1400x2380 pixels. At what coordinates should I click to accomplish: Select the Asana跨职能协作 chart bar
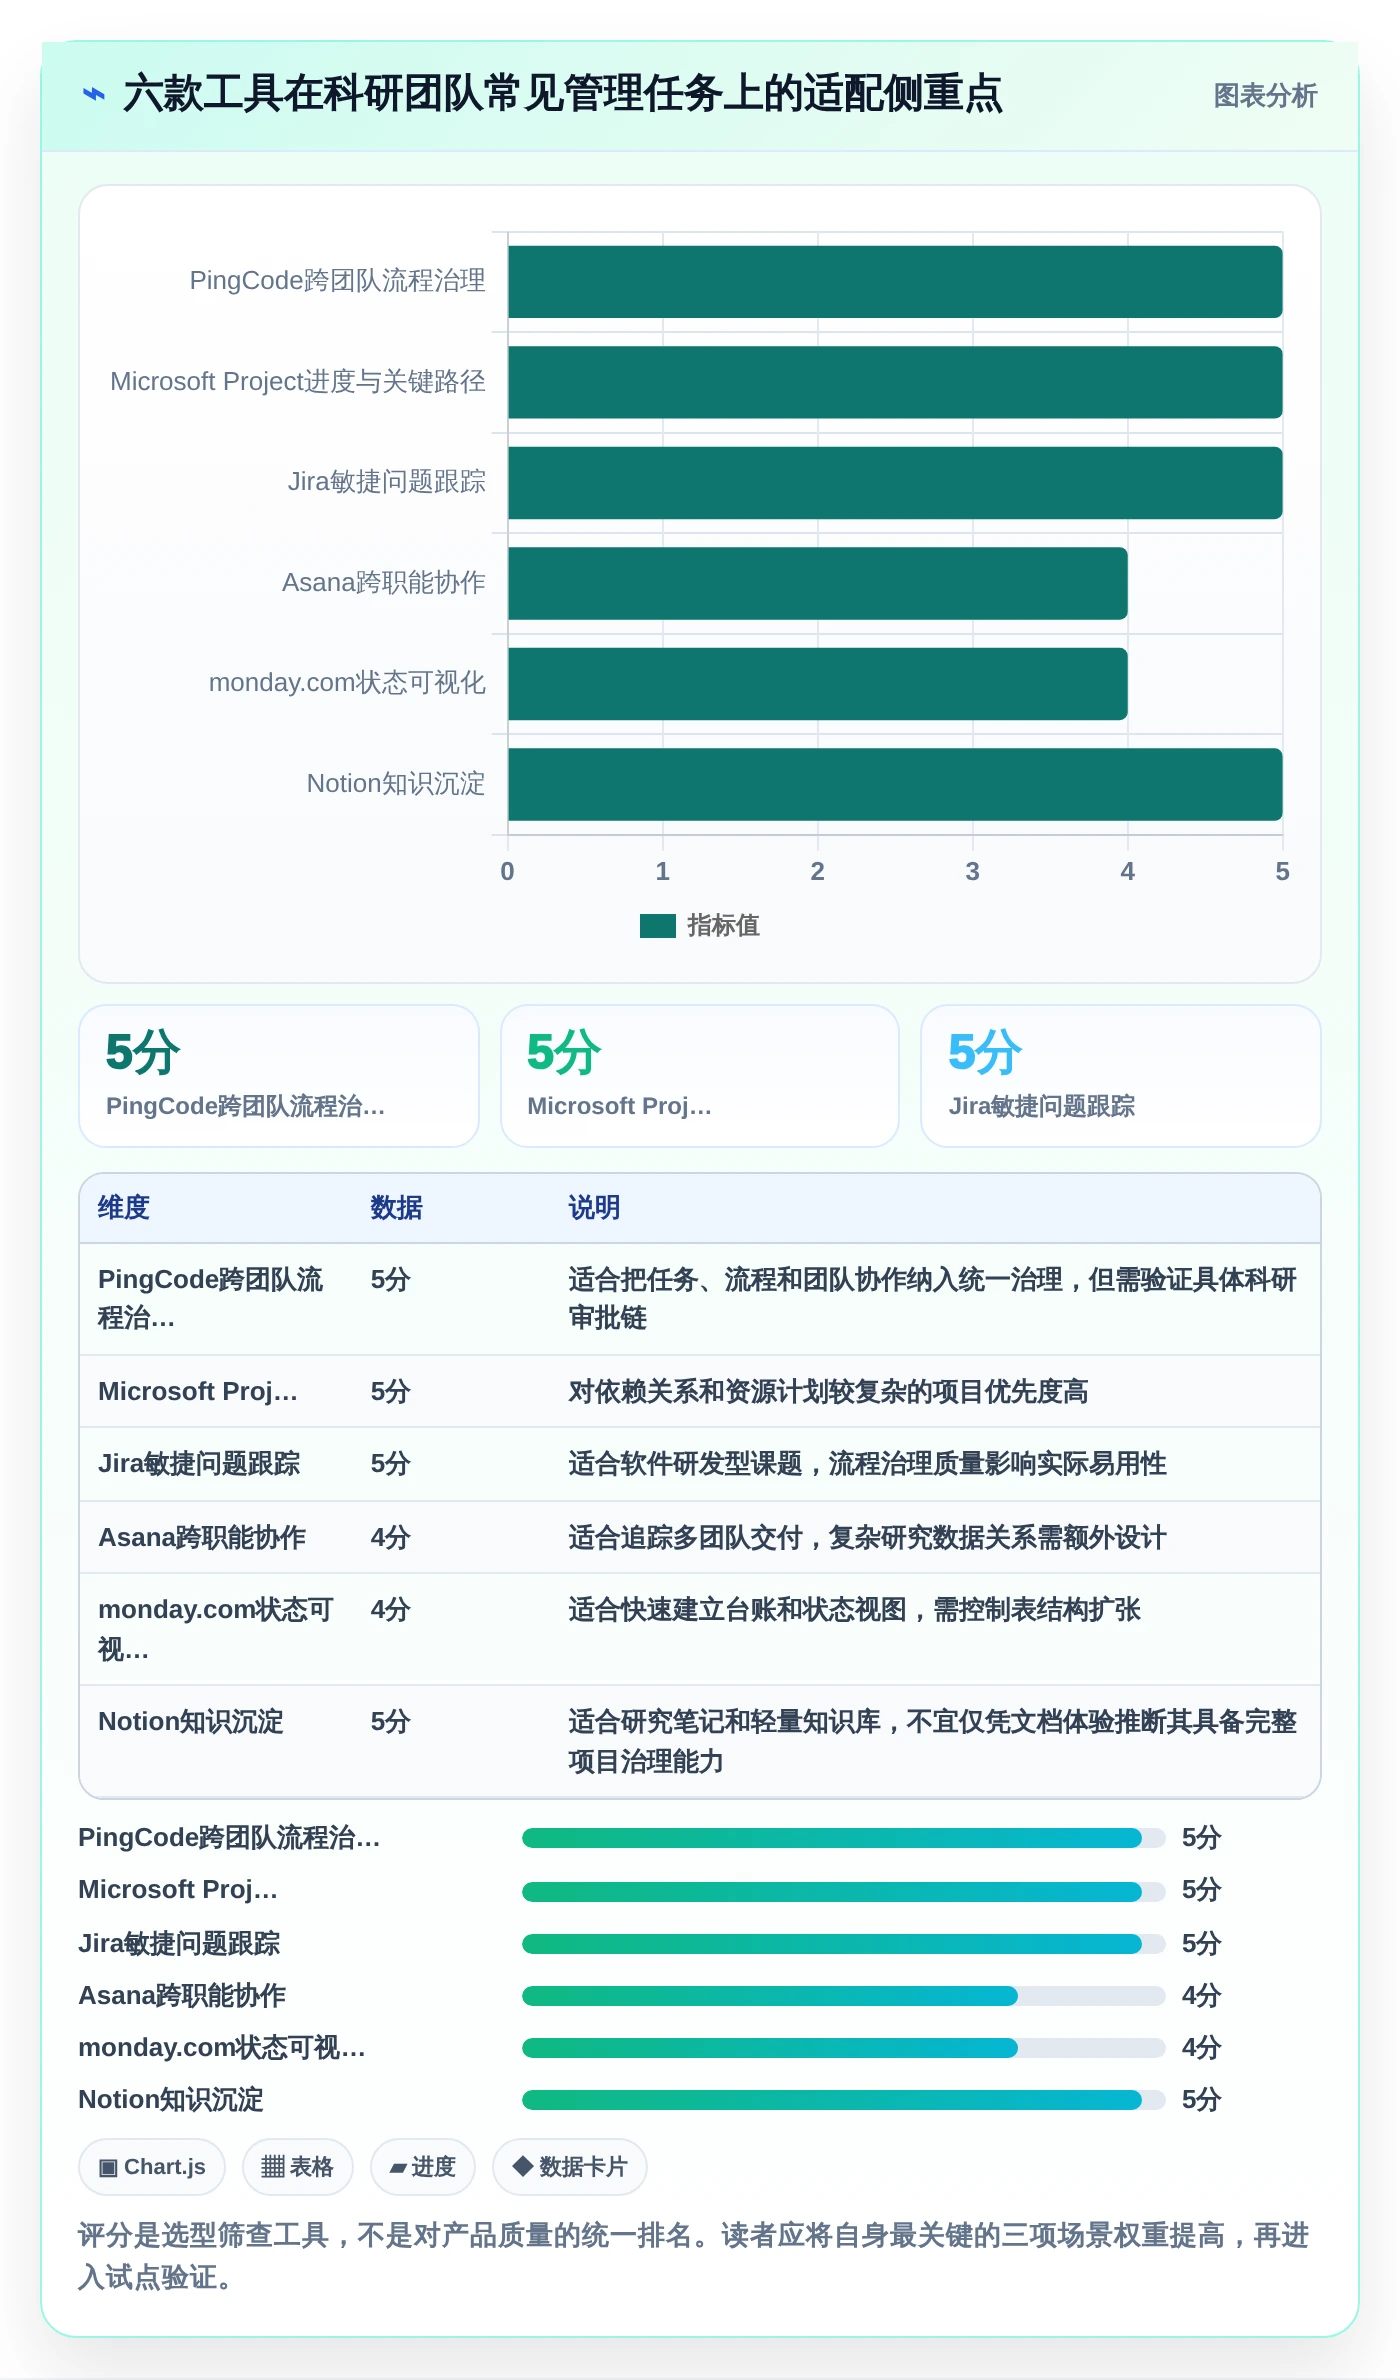tap(818, 583)
